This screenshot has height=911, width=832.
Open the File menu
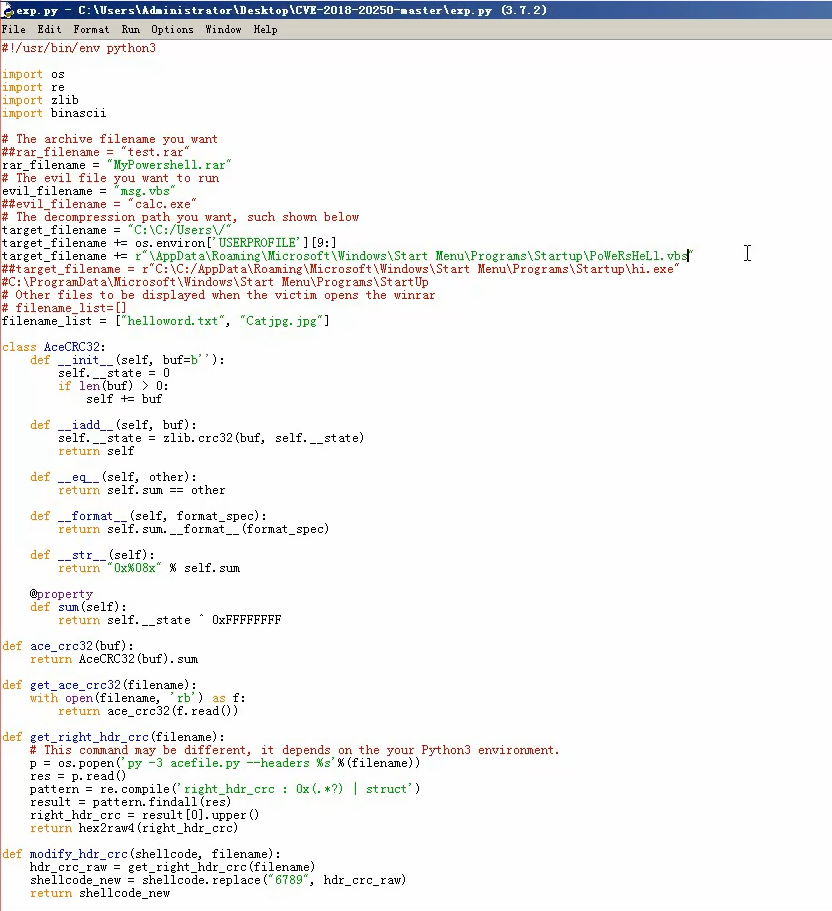[14, 29]
